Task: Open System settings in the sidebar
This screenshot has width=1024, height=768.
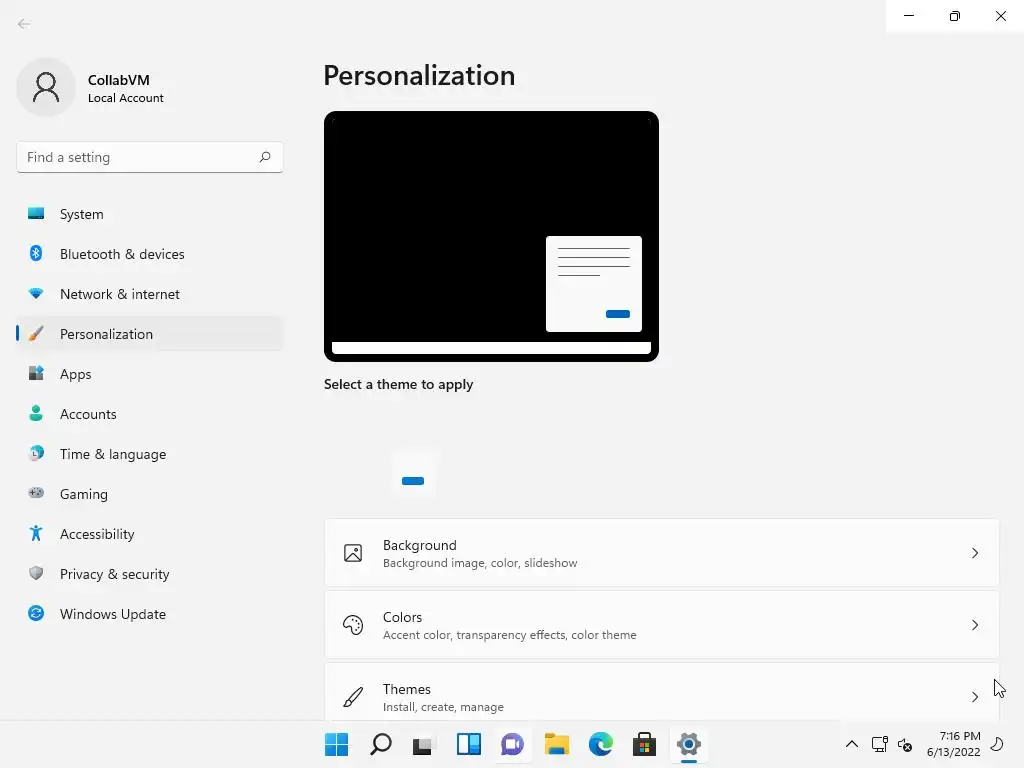Action: [x=150, y=214]
